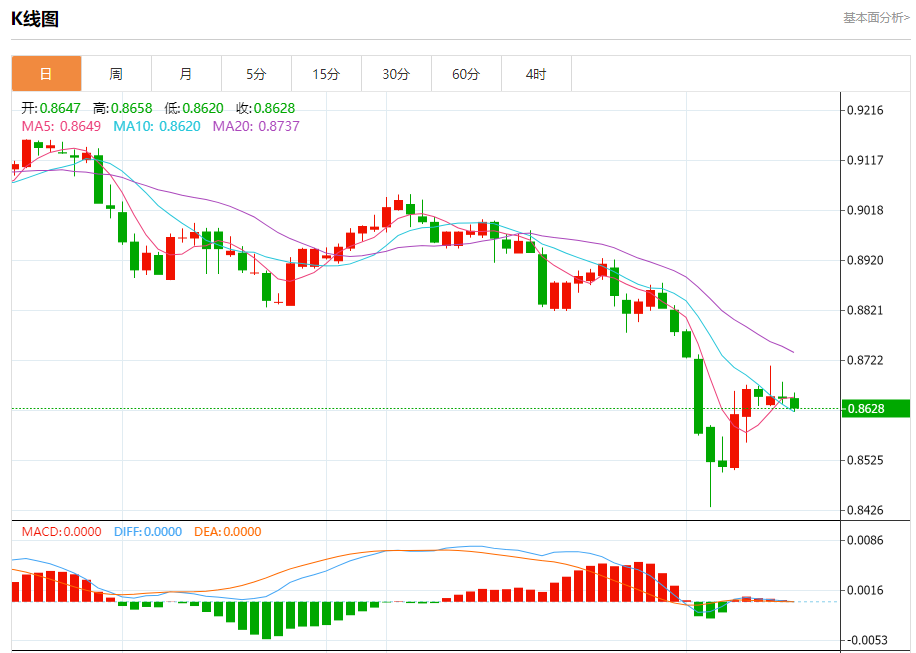Click the 0.9018 price axis label

[865, 210]
